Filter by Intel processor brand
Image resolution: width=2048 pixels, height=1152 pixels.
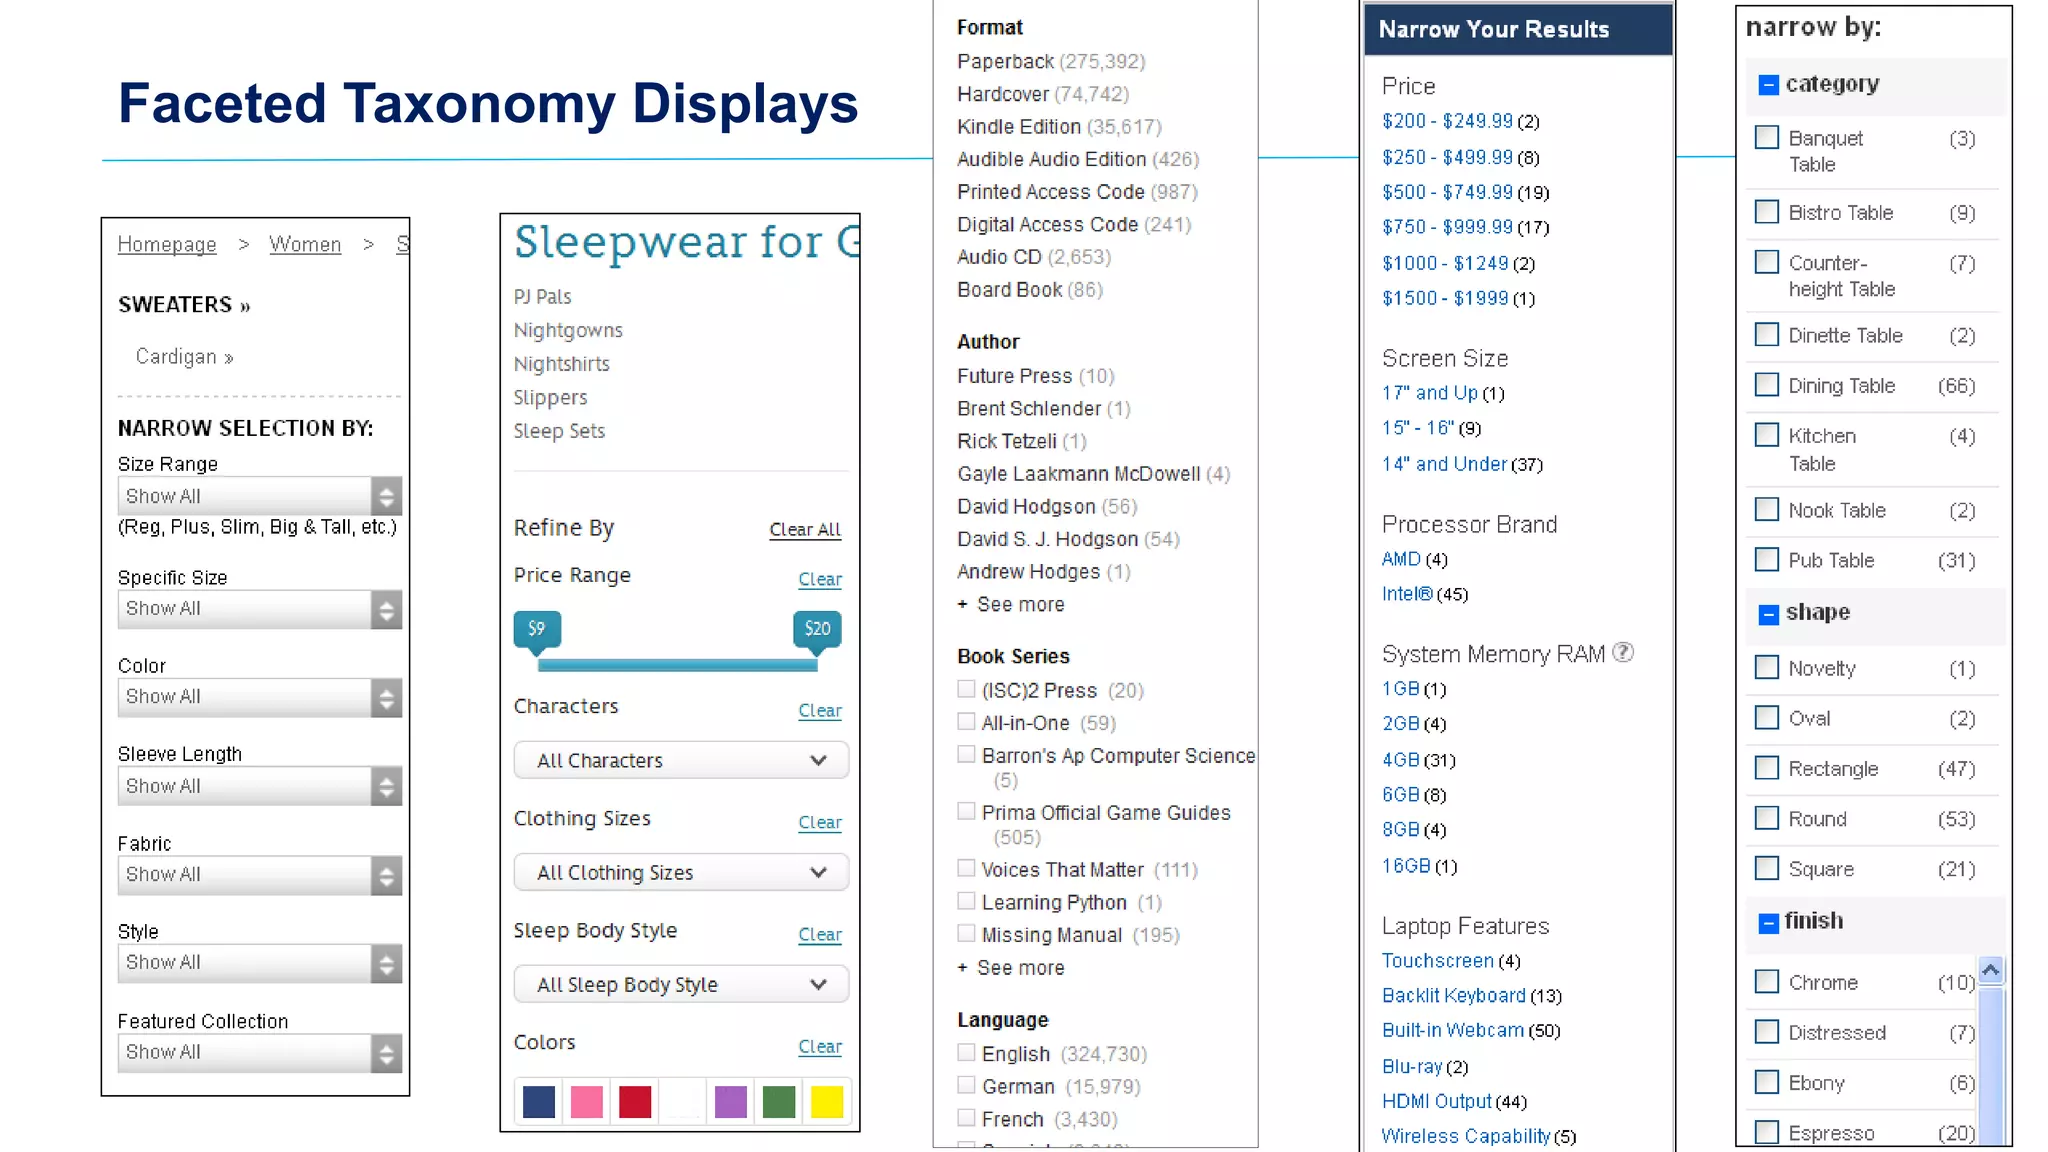point(1407,594)
